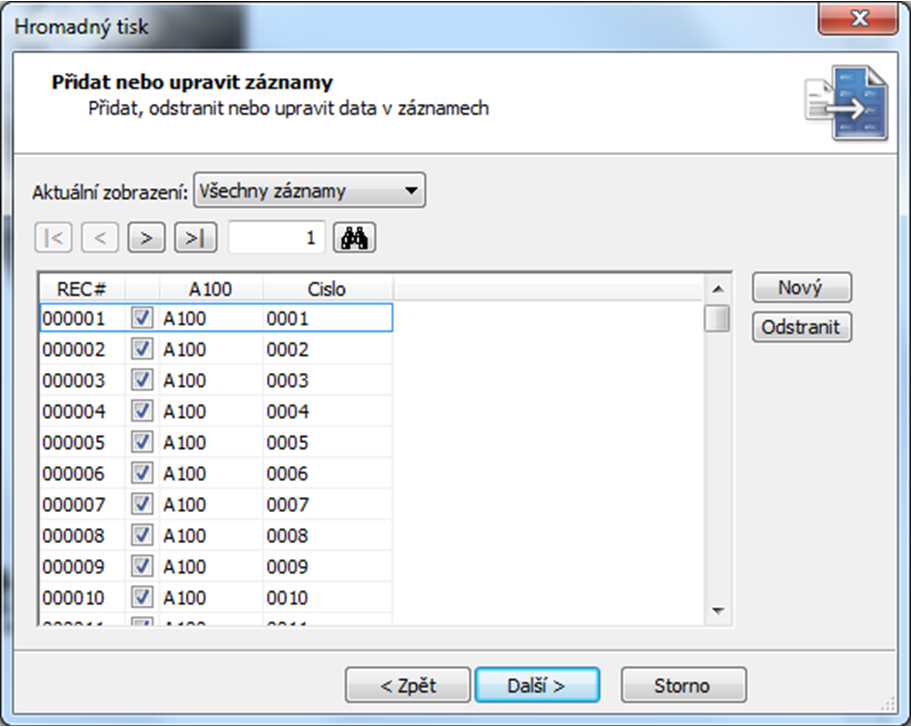This screenshot has width=911, height=727.
Task: Click the Odstranit button
Action: pos(802,327)
